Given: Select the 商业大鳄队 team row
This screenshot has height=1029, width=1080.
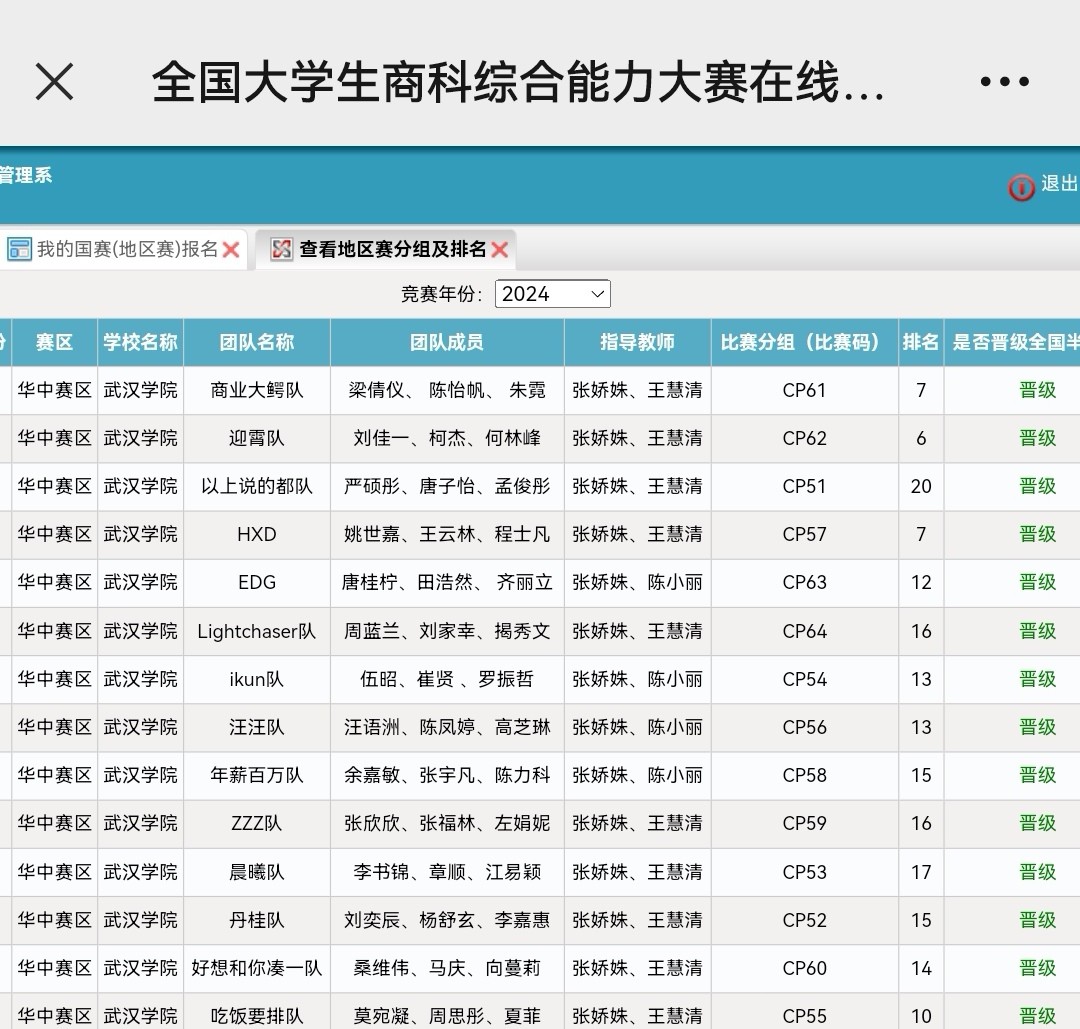Looking at the screenshot, I should (x=257, y=390).
